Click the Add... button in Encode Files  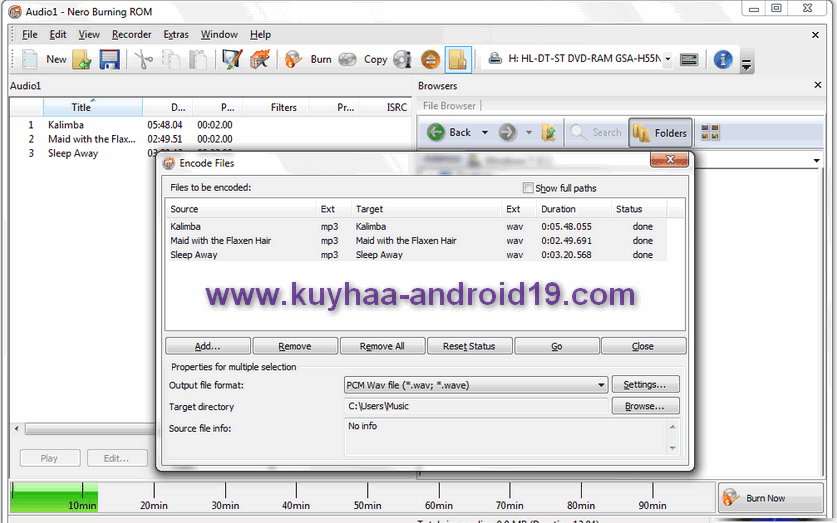pyautogui.click(x=208, y=346)
